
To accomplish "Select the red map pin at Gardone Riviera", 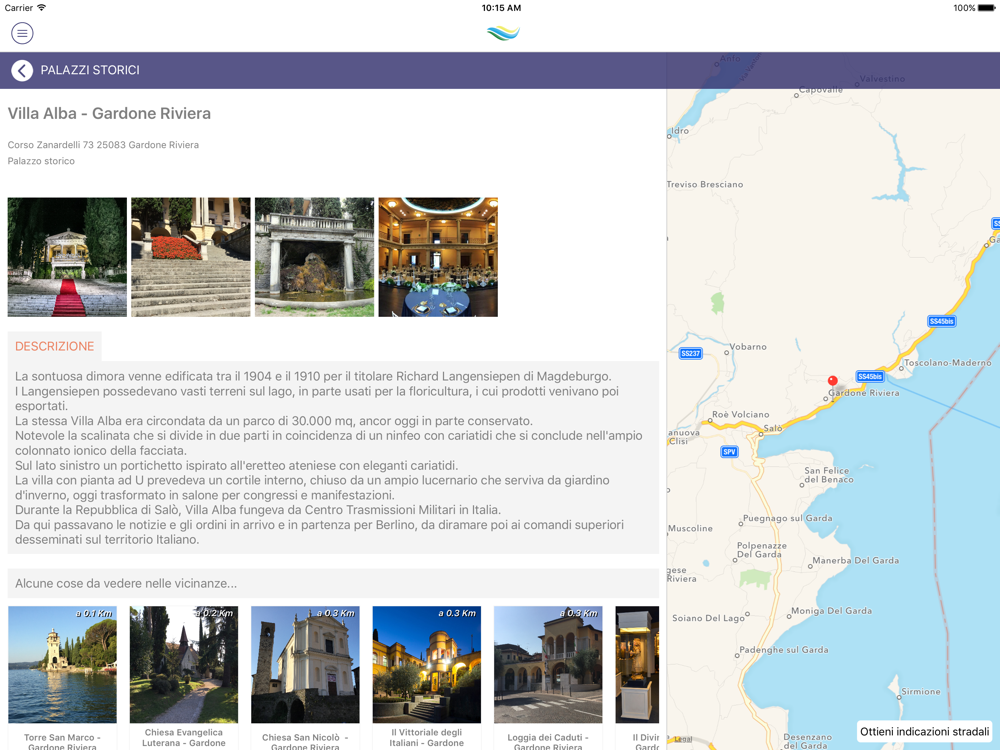I will point(832,381).
